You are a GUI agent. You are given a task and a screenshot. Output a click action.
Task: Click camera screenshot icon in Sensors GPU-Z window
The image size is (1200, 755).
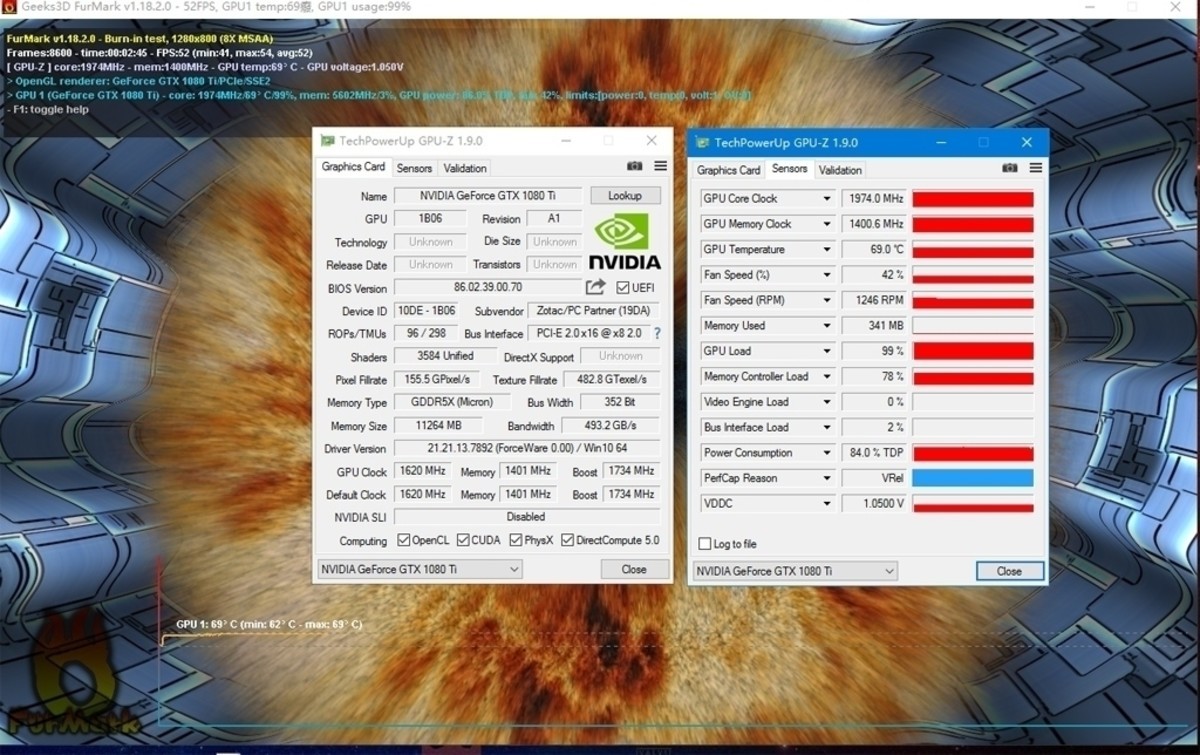click(1010, 168)
